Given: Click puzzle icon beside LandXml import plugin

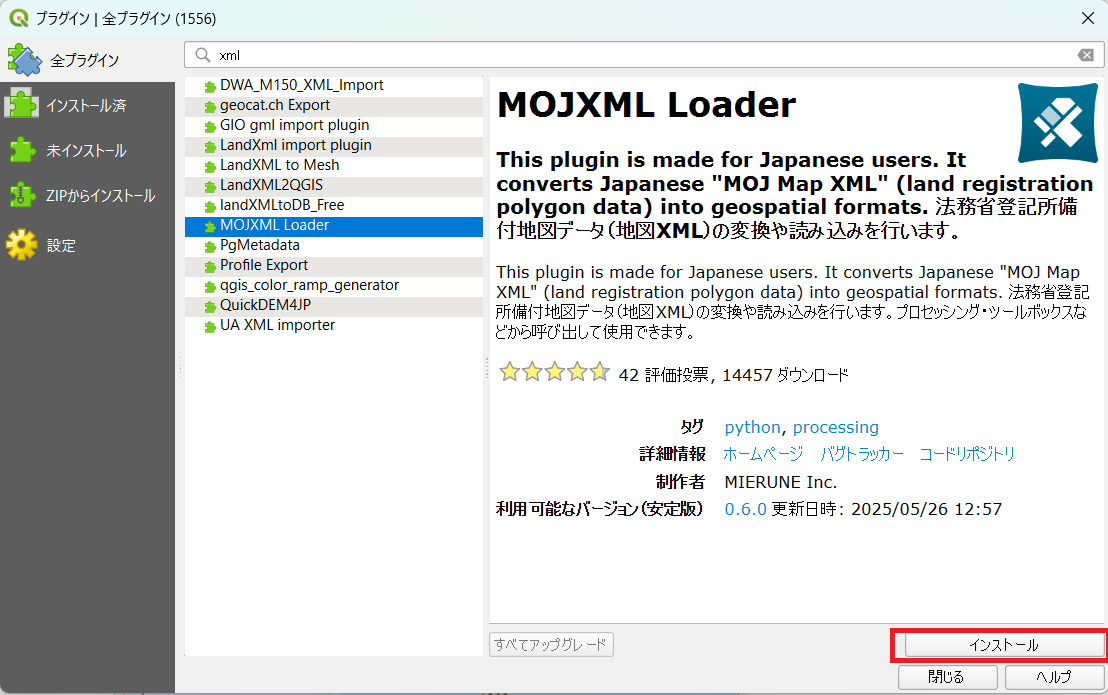Looking at the screenshot, I should coord(210,146).
